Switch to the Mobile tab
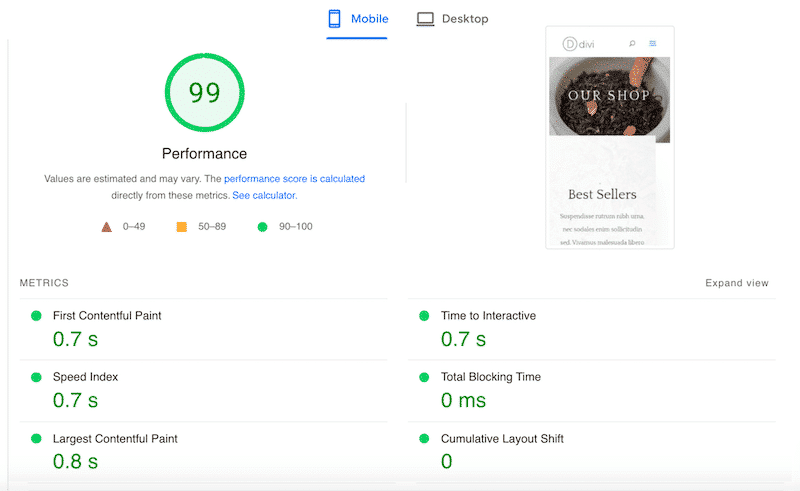This screenshot has height=491, width=800. pyautogui.click(x=357, y=19)
